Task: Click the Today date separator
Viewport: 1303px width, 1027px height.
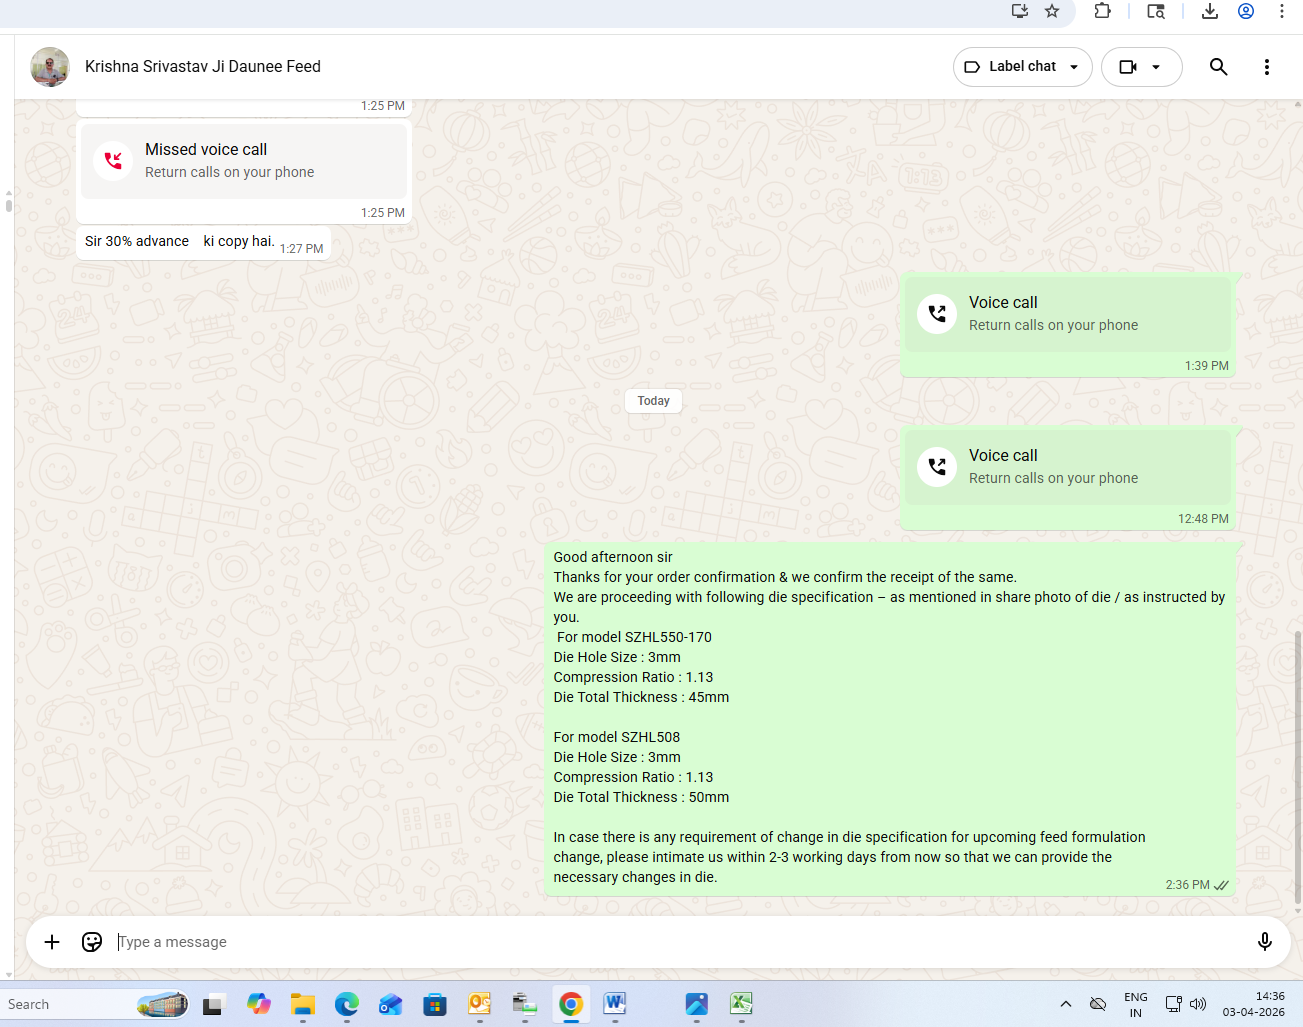Action: (654, 401)
